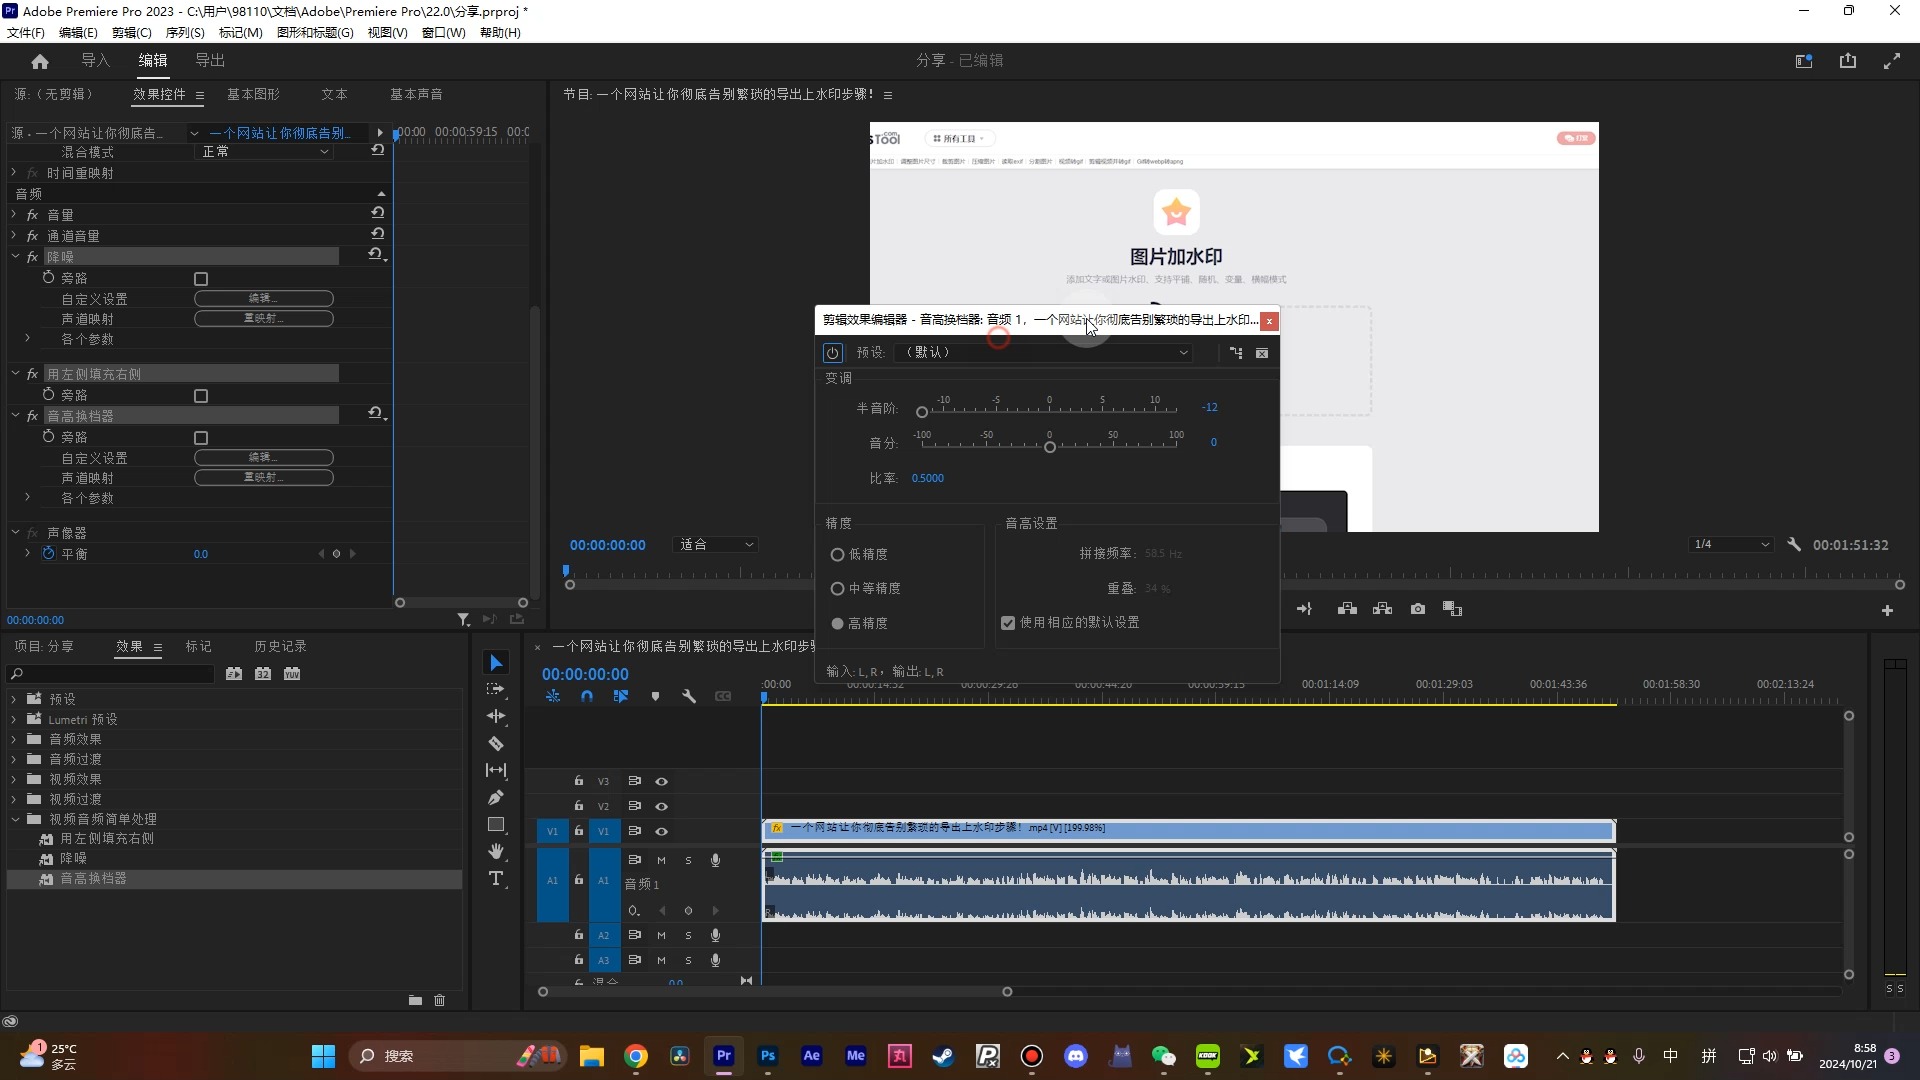Switch to the 导出 tab
1920x1080 pixels.
[210, 61]
